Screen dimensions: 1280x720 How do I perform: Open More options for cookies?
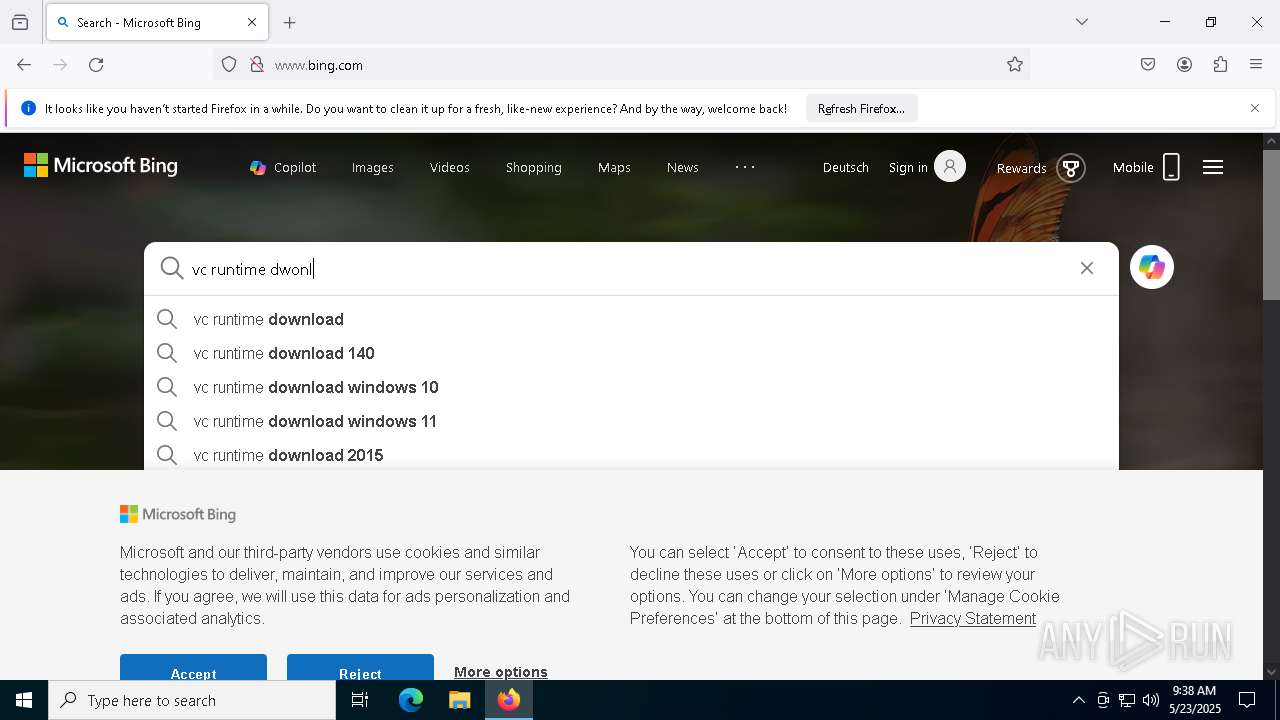pyautogui.click(x=501, y=672)
